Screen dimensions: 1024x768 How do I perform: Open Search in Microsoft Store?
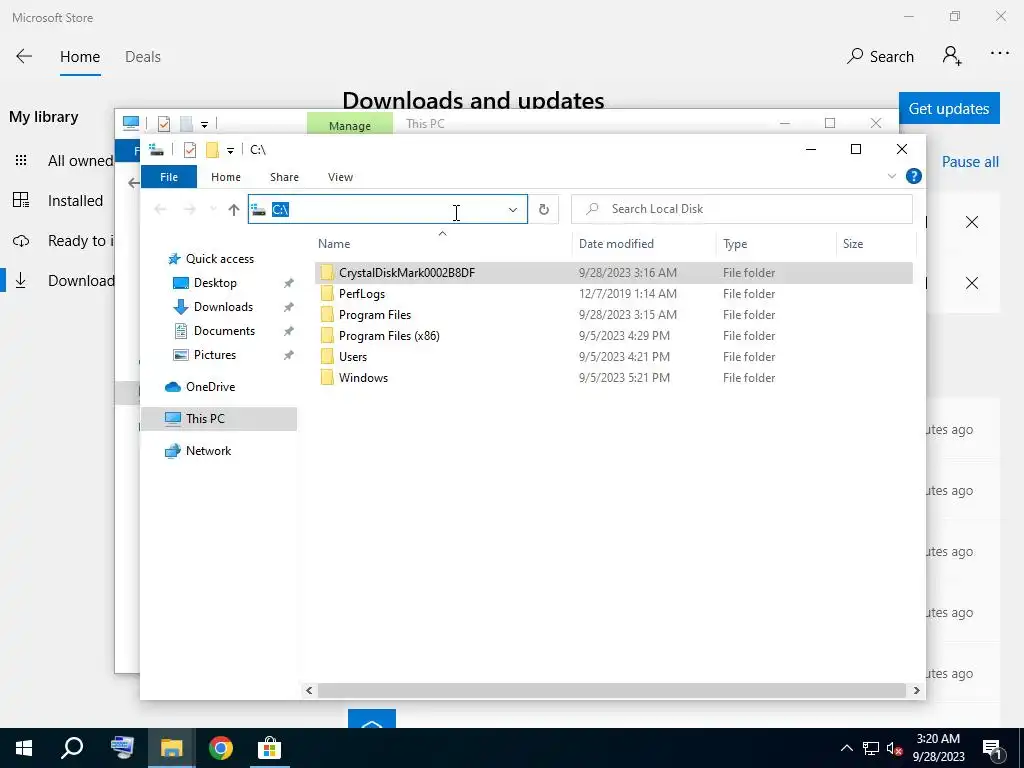coord(880,56)
